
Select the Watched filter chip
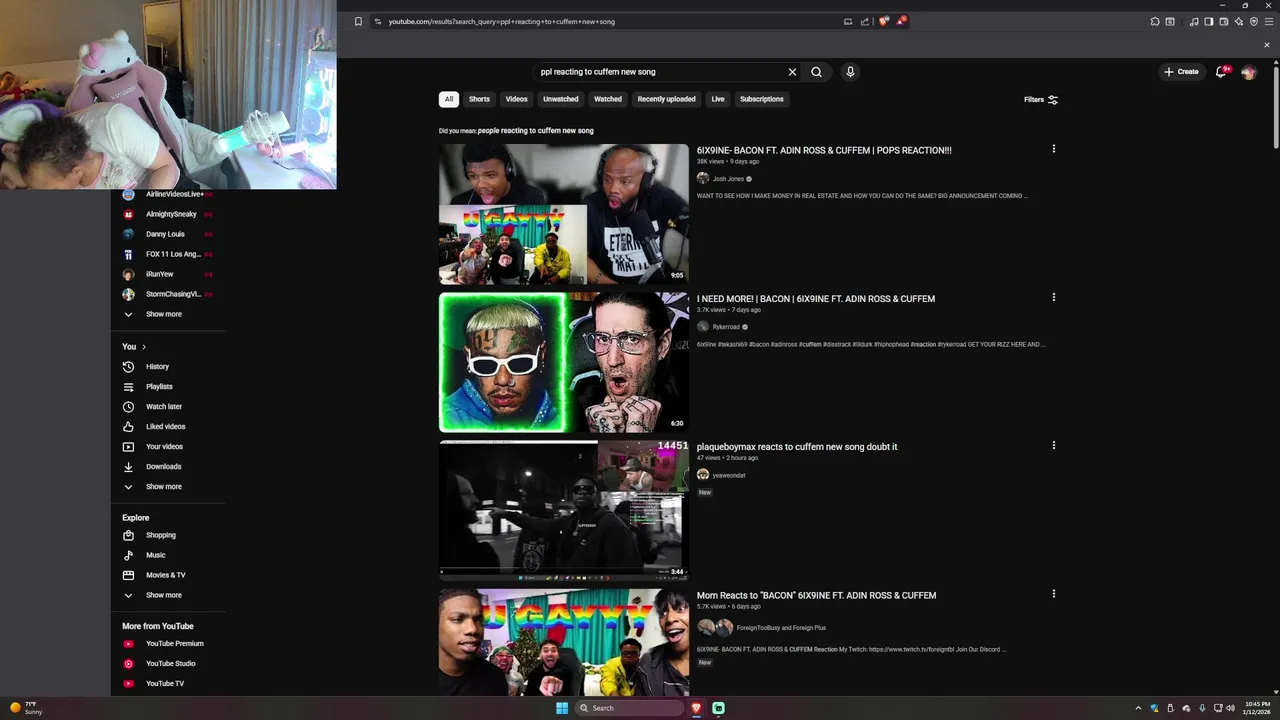pos(608,99)
